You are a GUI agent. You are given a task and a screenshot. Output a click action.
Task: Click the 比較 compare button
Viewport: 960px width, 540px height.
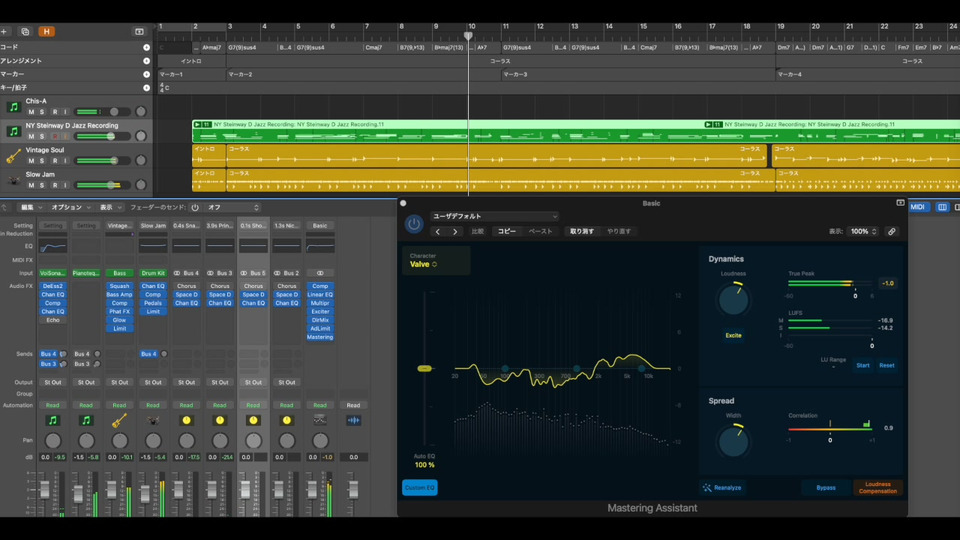tap(478, 231)
